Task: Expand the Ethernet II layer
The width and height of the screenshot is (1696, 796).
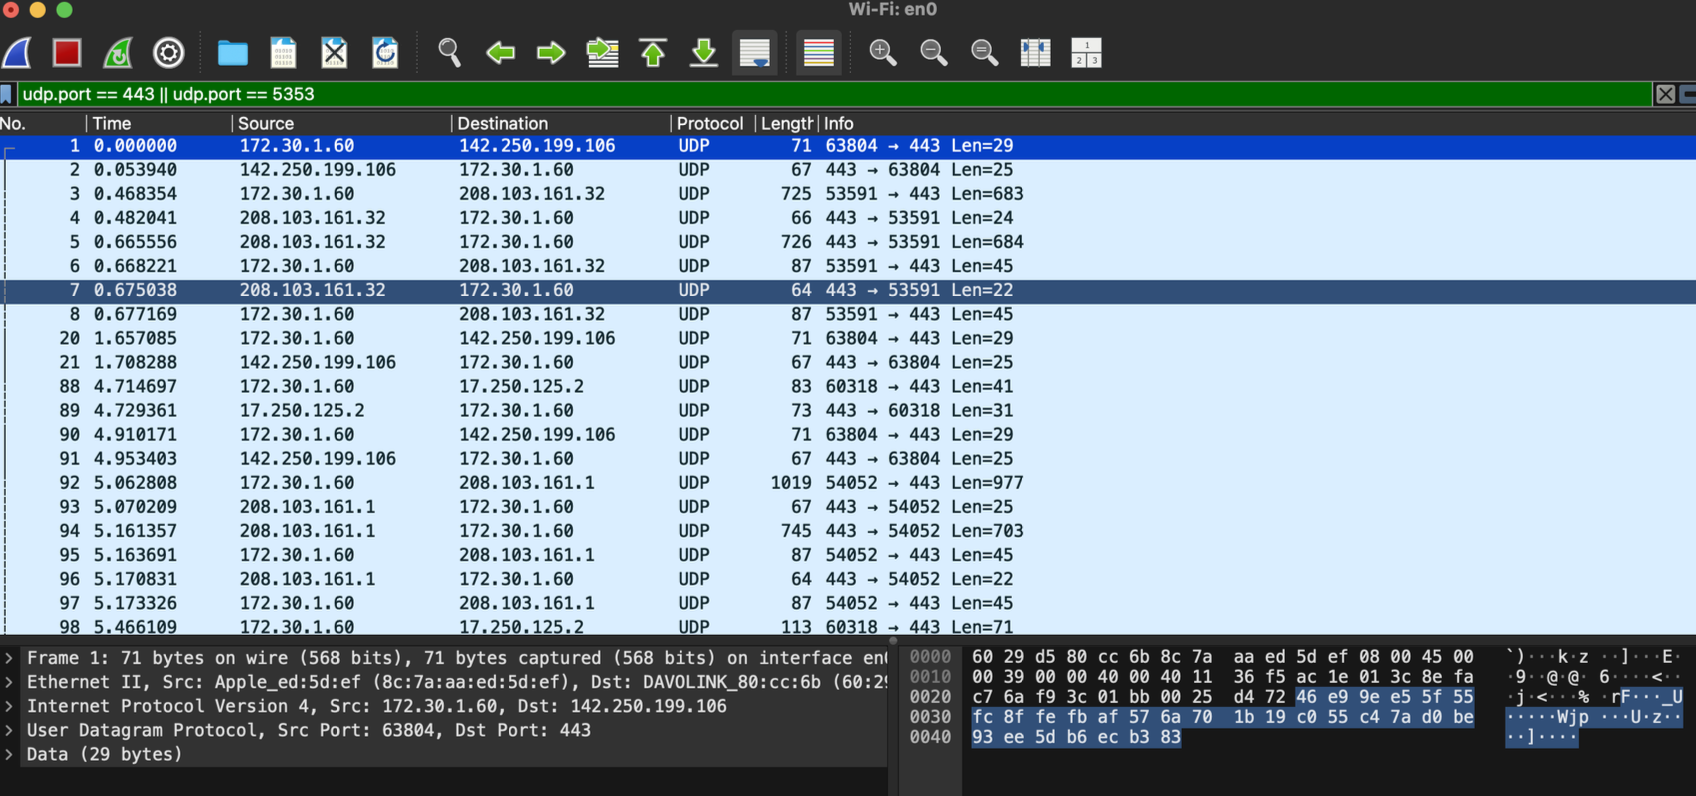Action: (x=9, y=682)
